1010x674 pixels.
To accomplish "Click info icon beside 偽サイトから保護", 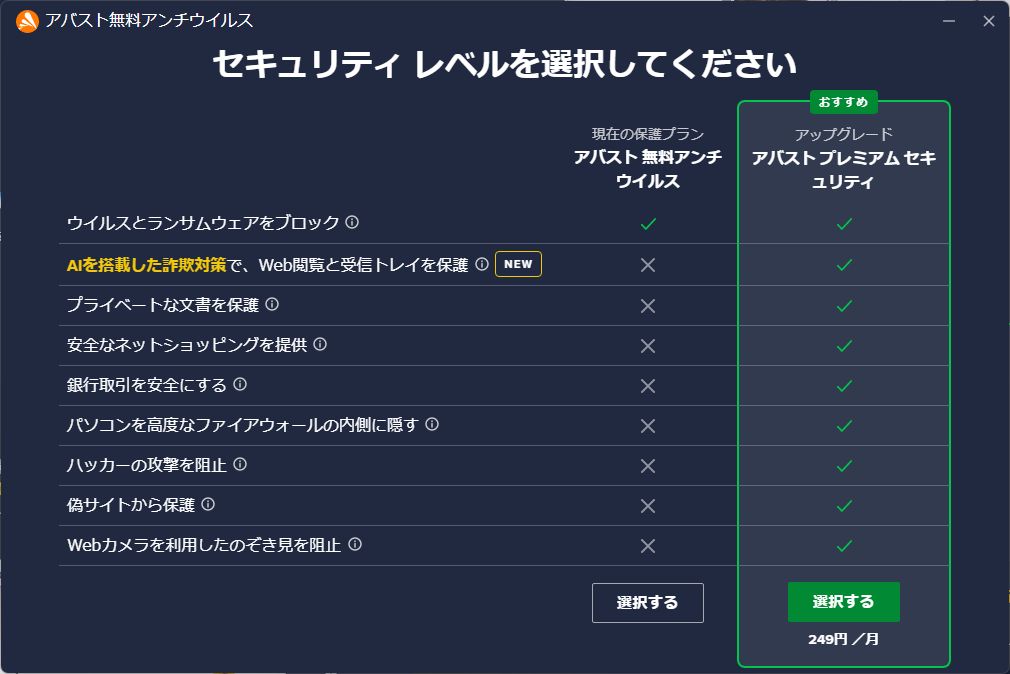I will click(x=208, y=504).
